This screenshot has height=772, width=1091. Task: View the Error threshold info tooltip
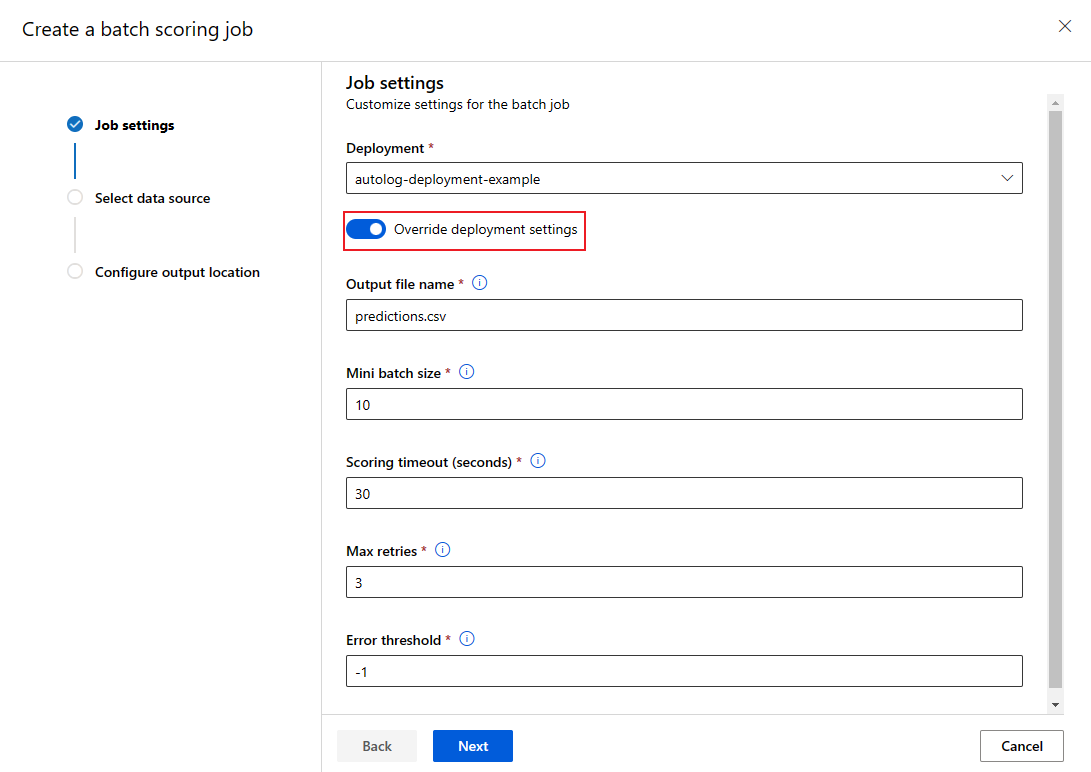[x=466, y=638]
